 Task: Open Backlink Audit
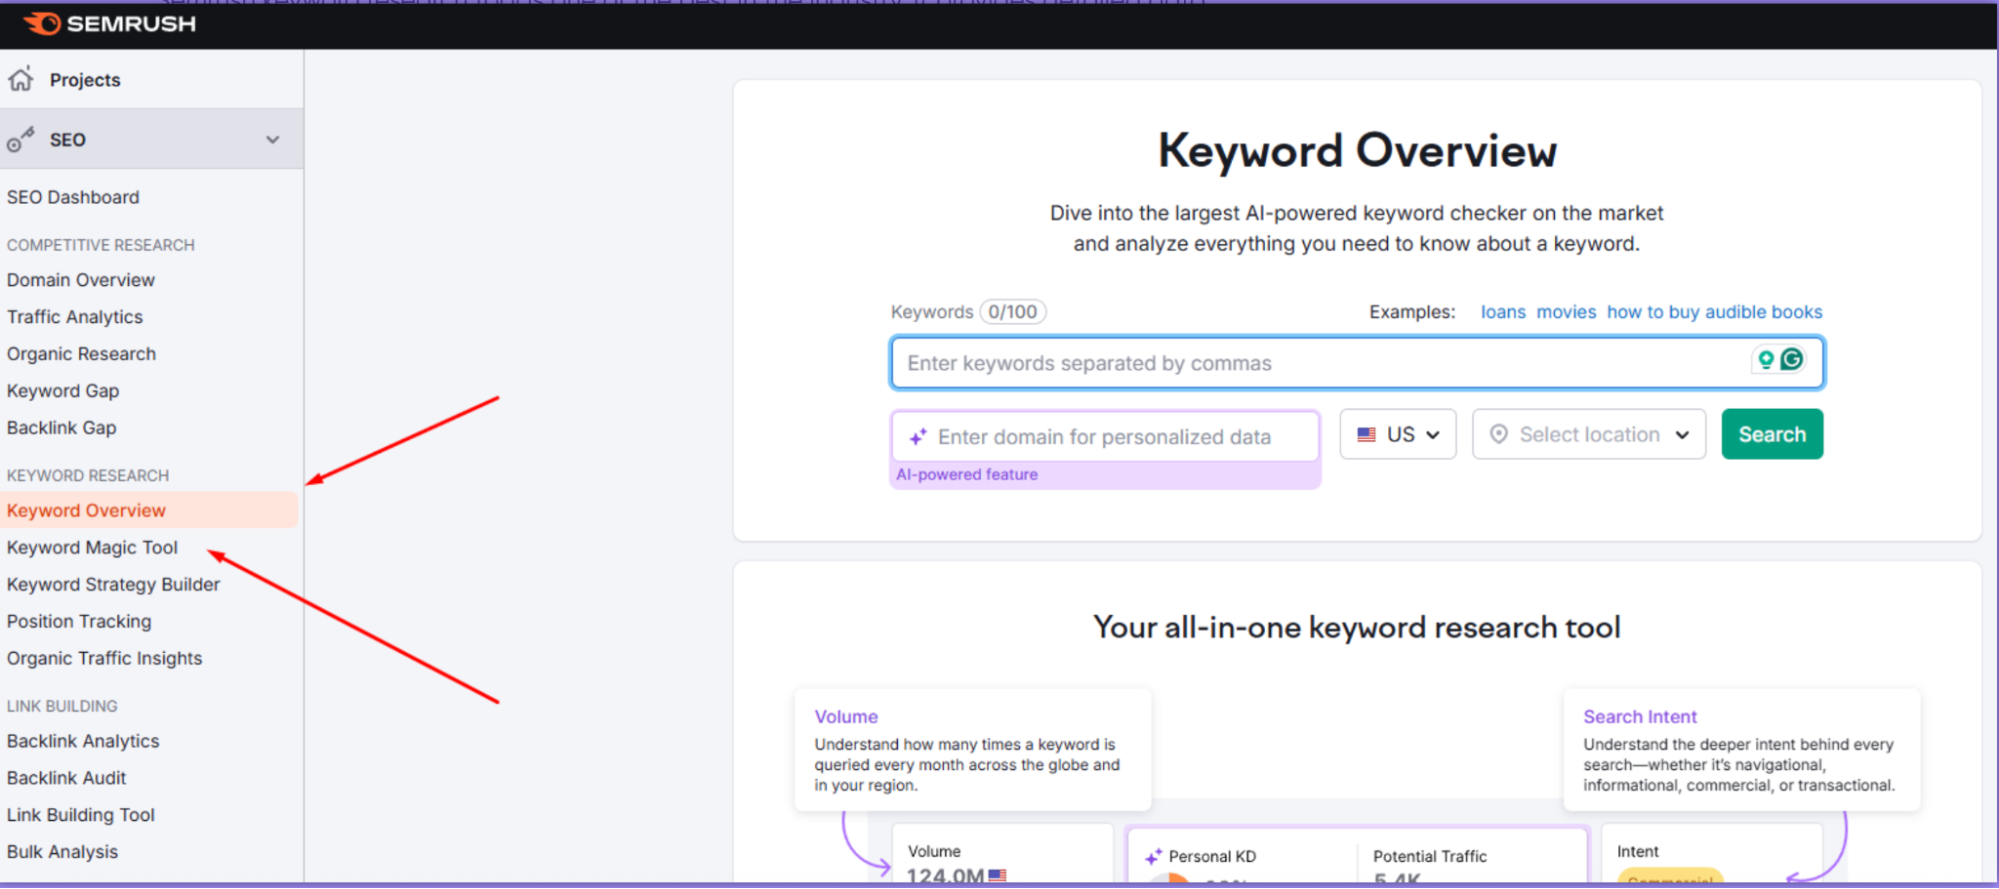tap(66, 778)
